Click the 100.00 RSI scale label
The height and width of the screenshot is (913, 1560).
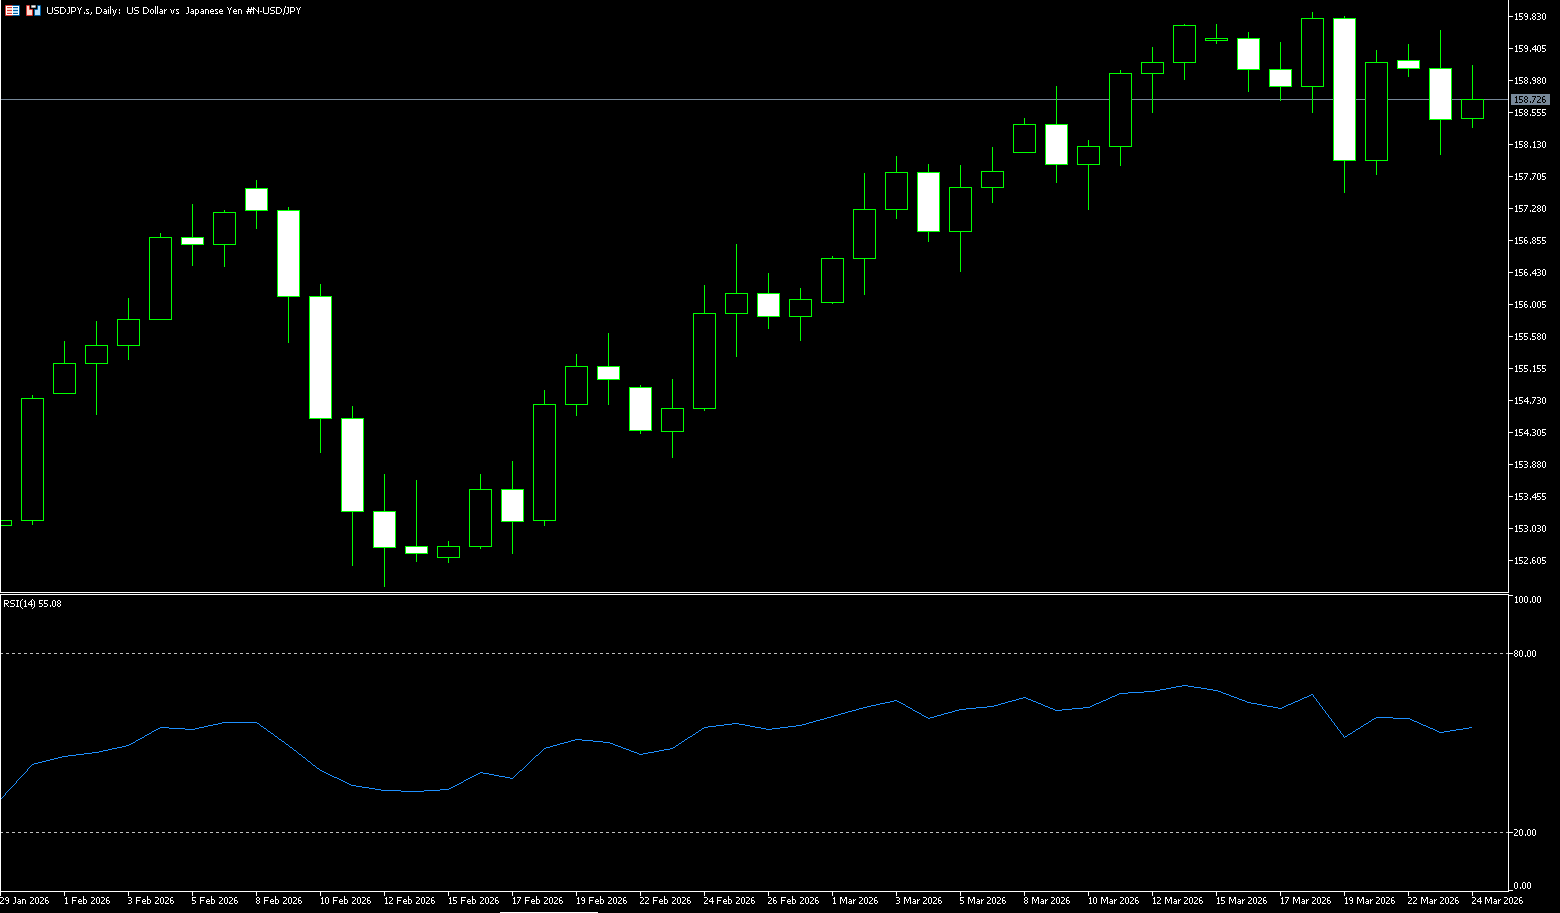[1527, 600]
